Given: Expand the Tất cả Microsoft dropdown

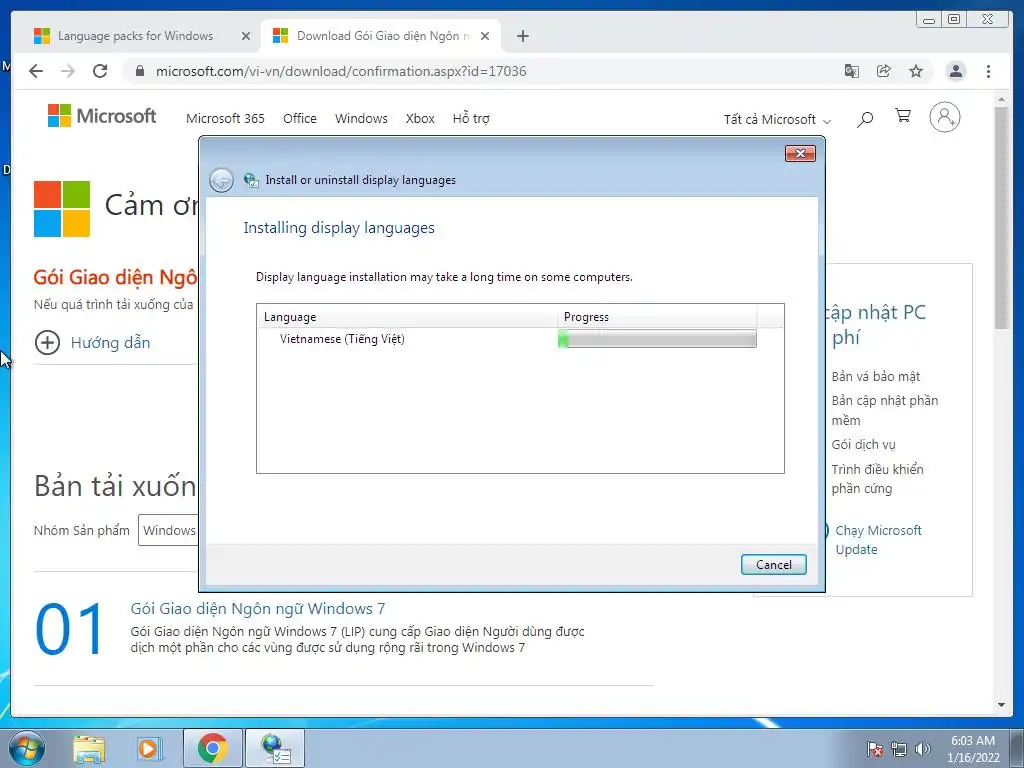Looking at the screenshot, I should click(777, 120).
